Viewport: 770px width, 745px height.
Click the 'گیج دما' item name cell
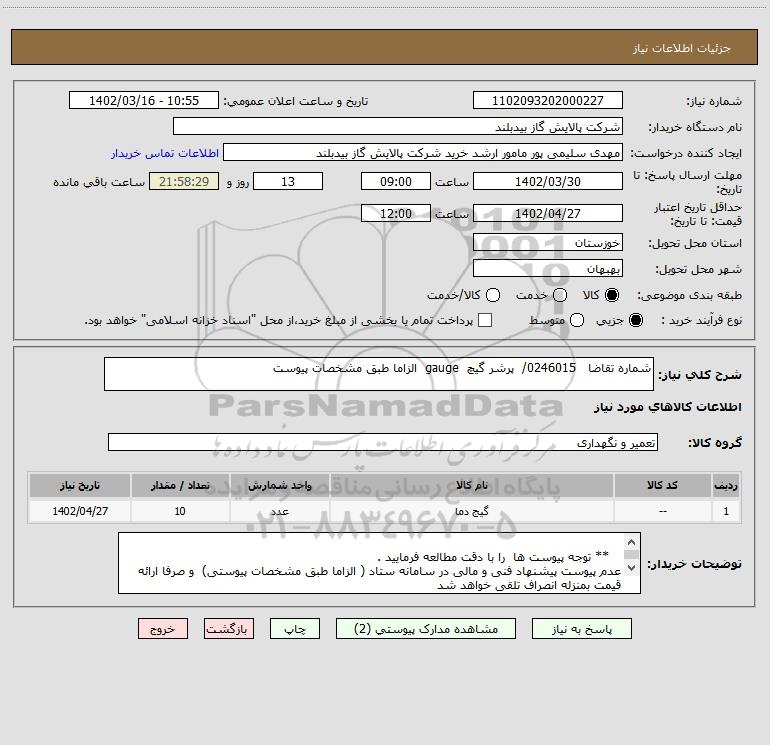(x=471, y=511)
